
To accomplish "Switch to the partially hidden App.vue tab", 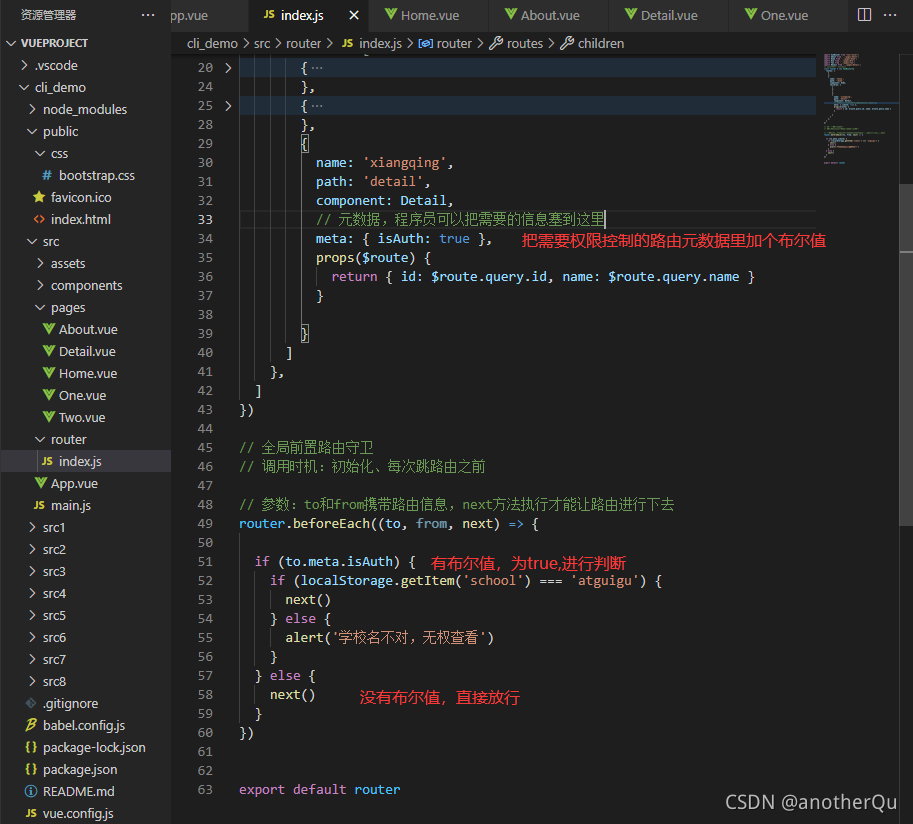I will tap(209, 16).
